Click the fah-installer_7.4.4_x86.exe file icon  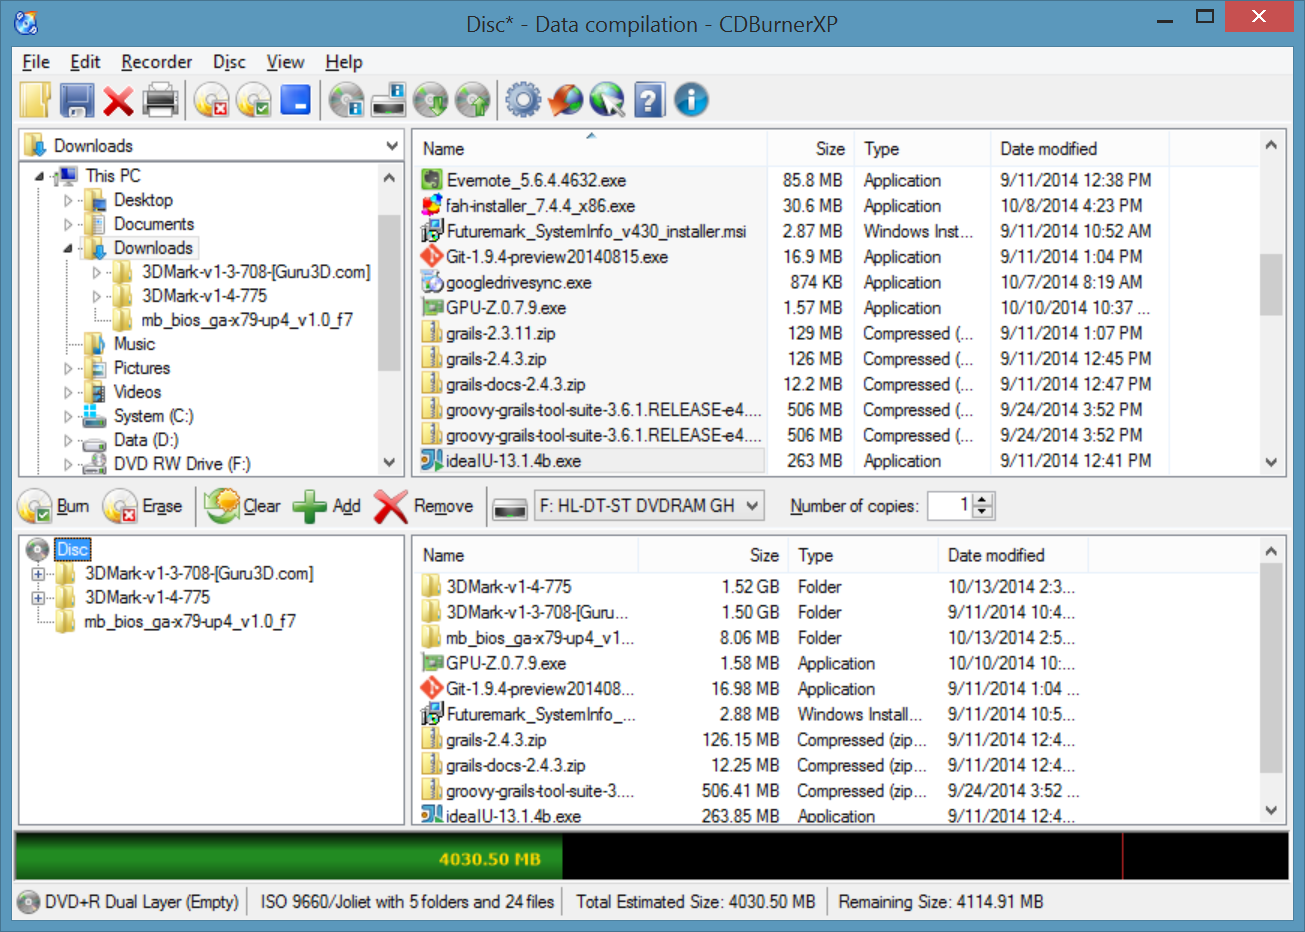click(432, 206)
